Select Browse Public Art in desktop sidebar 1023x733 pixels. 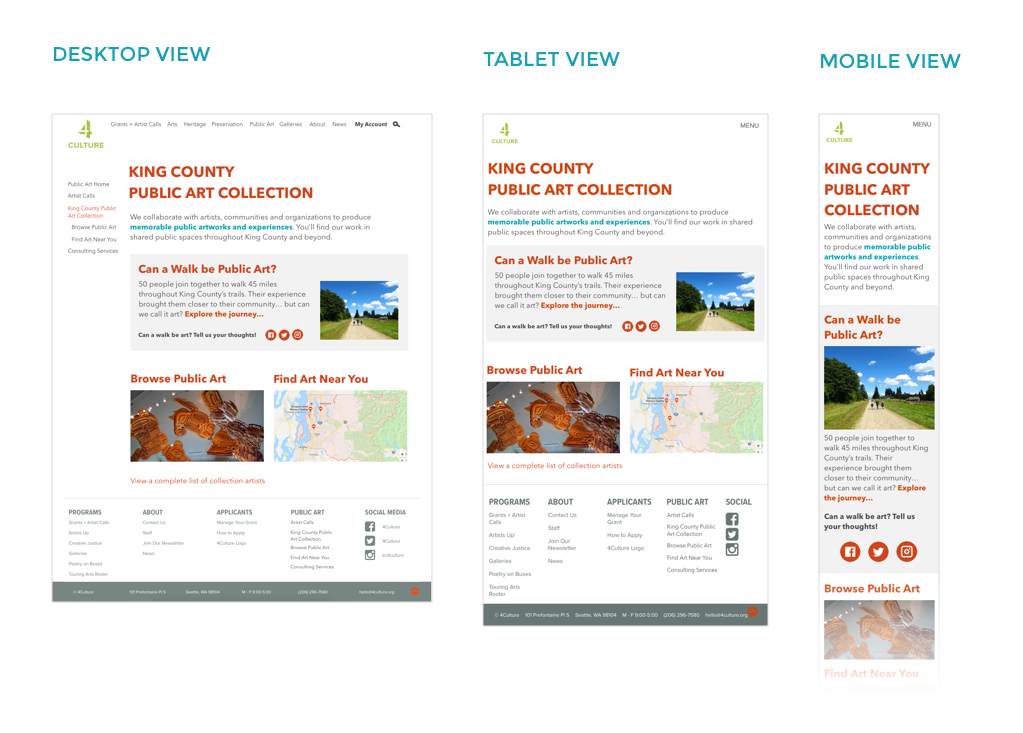coord(94,227)
